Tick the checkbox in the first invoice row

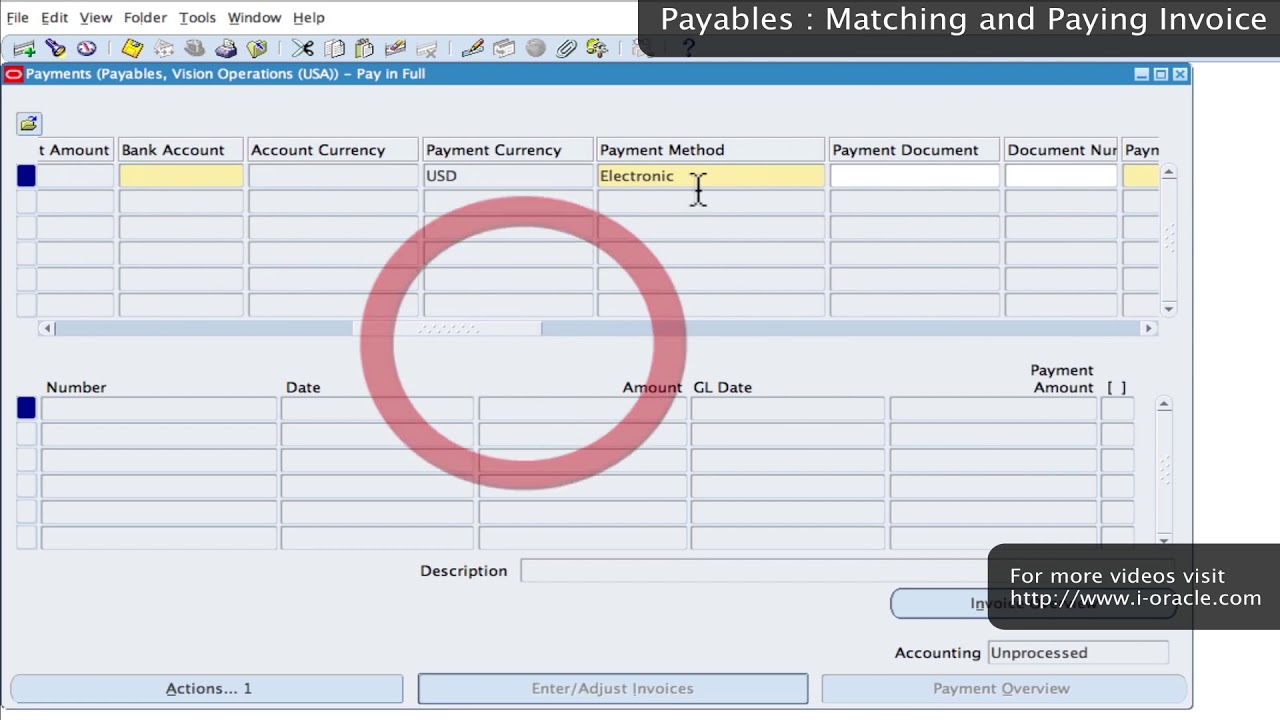click(1117, 408)
